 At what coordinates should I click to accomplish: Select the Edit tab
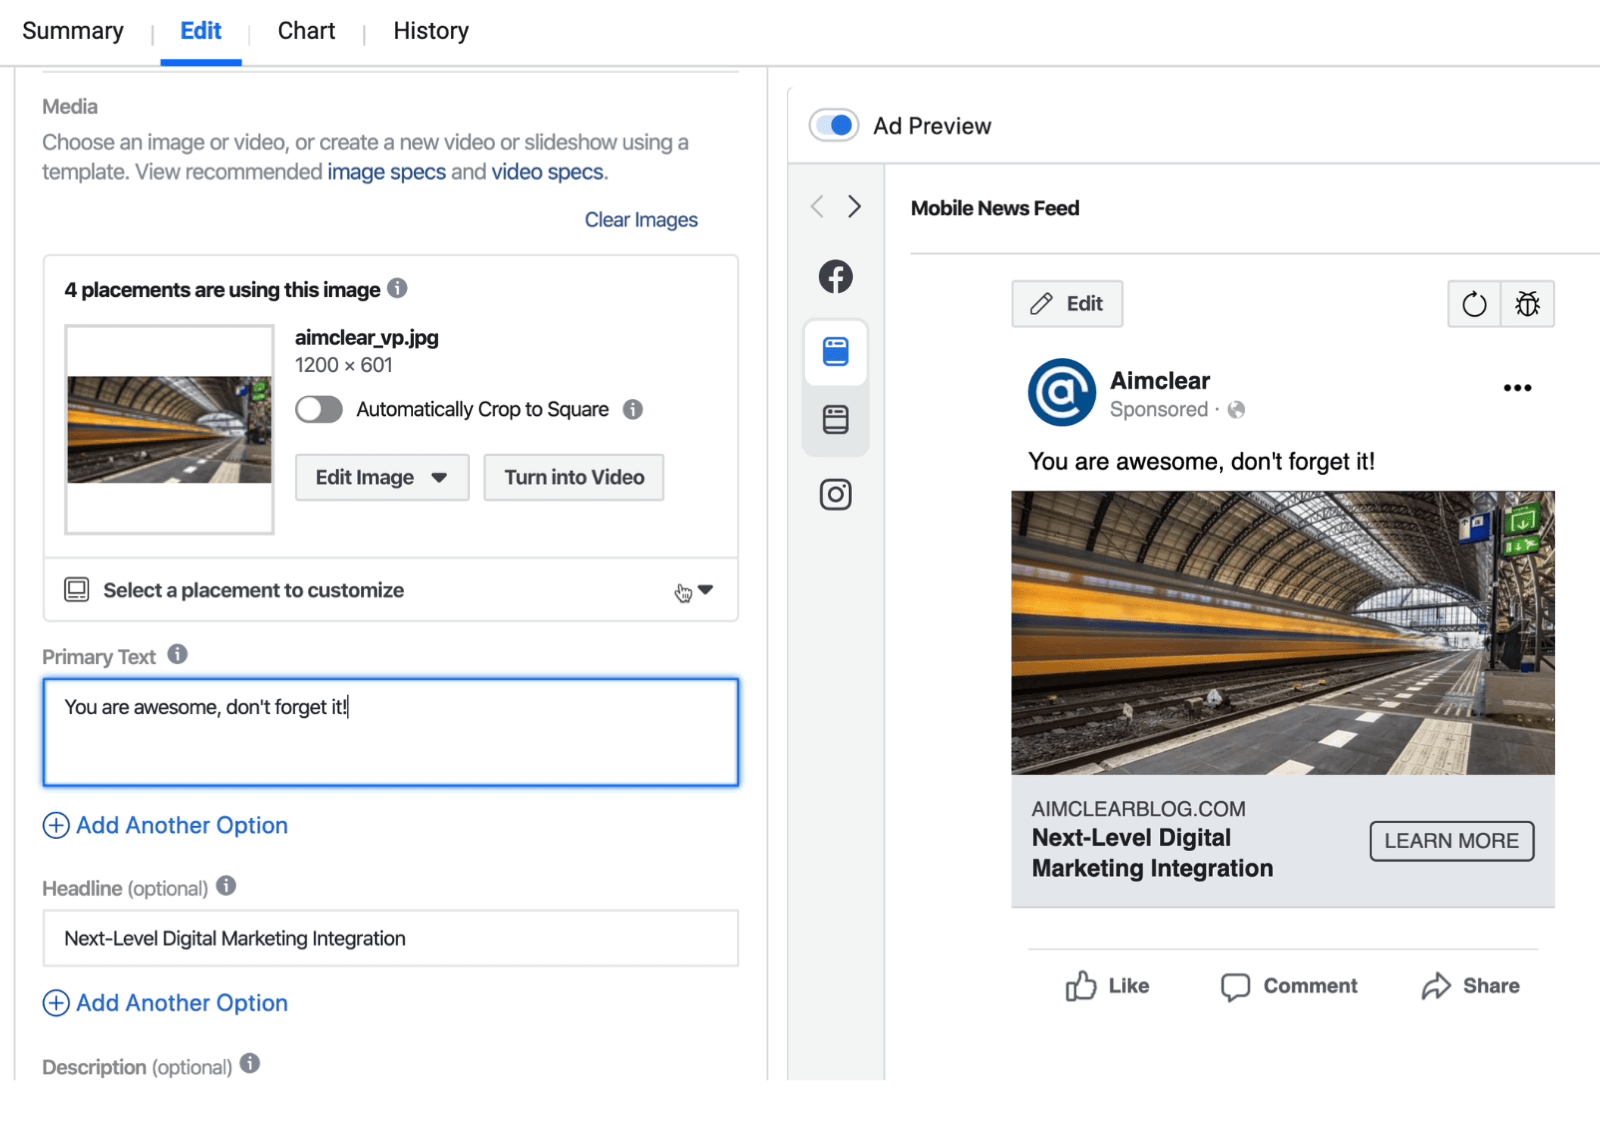click(201, 31)
